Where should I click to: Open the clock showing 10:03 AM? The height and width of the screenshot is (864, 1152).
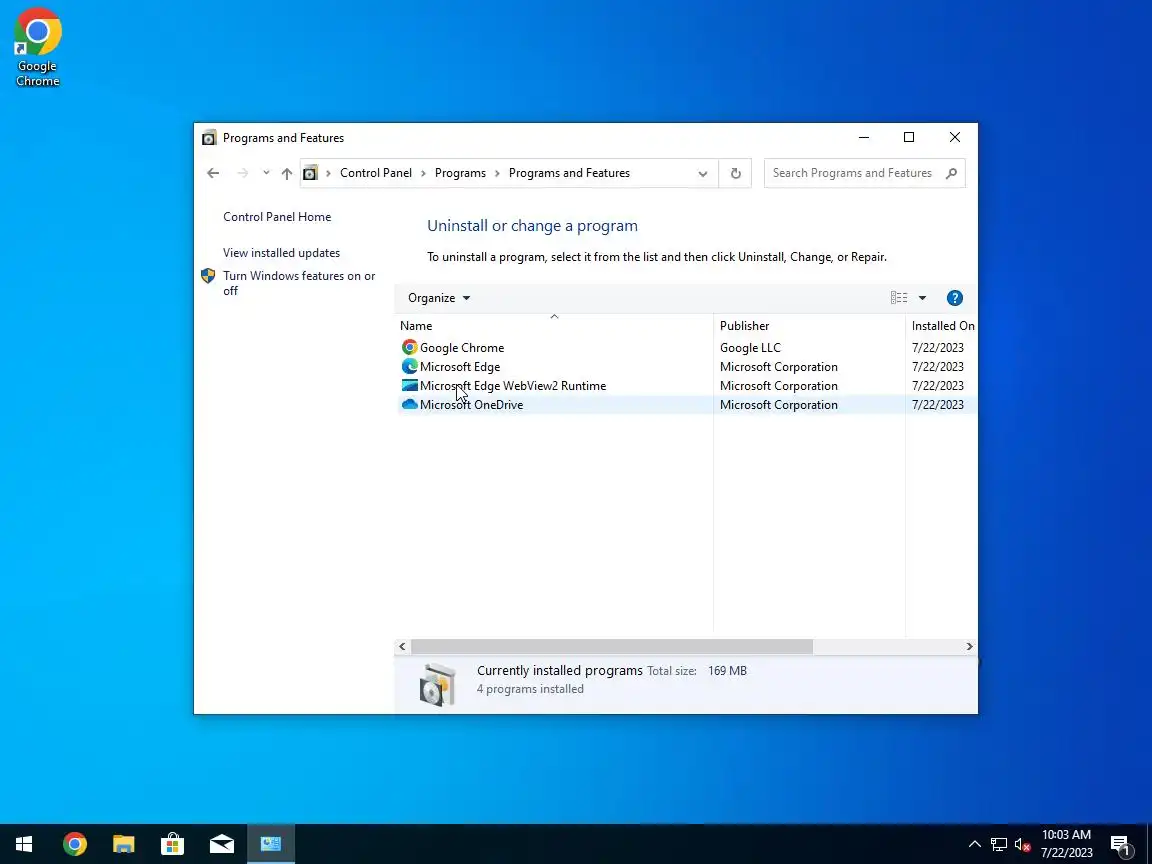point(1066,844)
